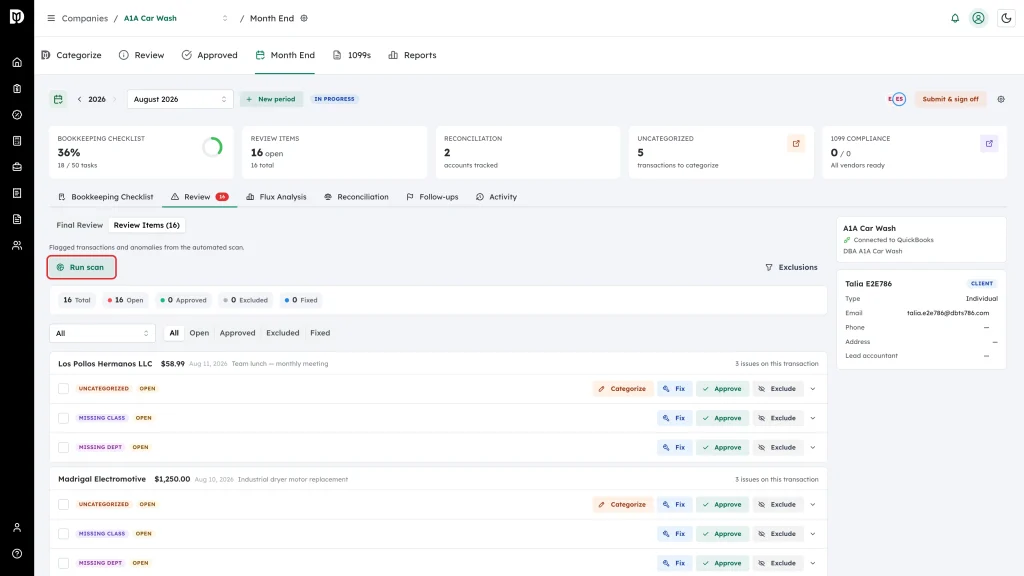Fix Los Pollos Hermanos Missing Dept issue
This screenshot has height=576, width=1024.
click(674, 447)
